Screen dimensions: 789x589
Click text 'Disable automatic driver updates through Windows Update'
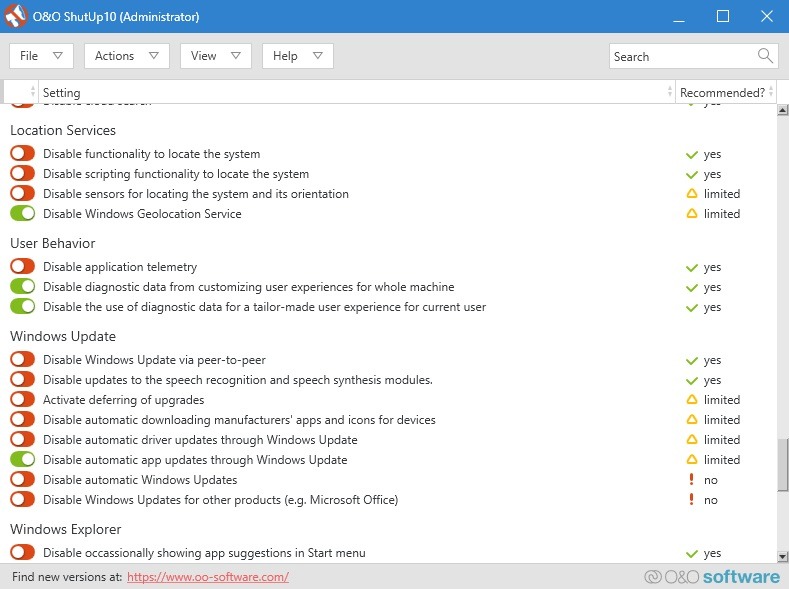pos(200,440)
